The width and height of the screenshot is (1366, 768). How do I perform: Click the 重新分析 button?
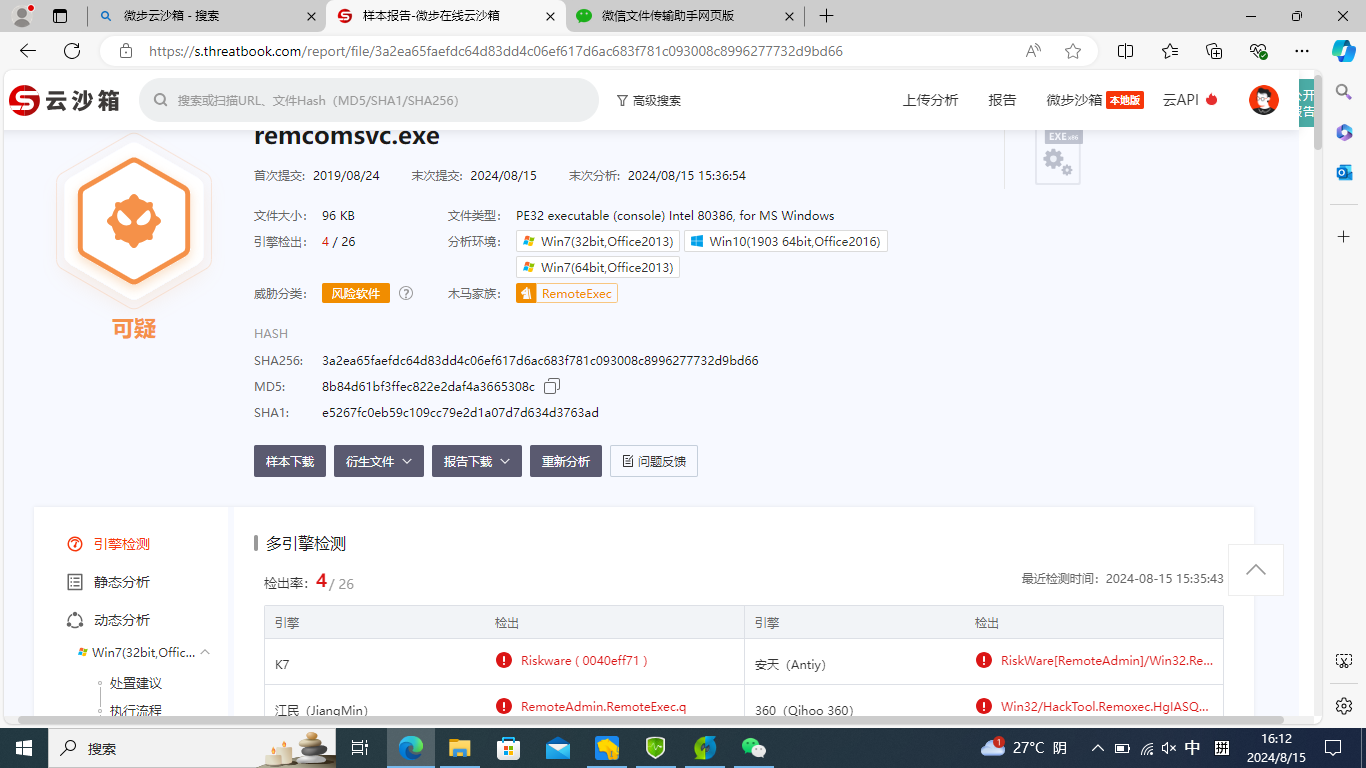pyautogui.click(x=566, y=461)
